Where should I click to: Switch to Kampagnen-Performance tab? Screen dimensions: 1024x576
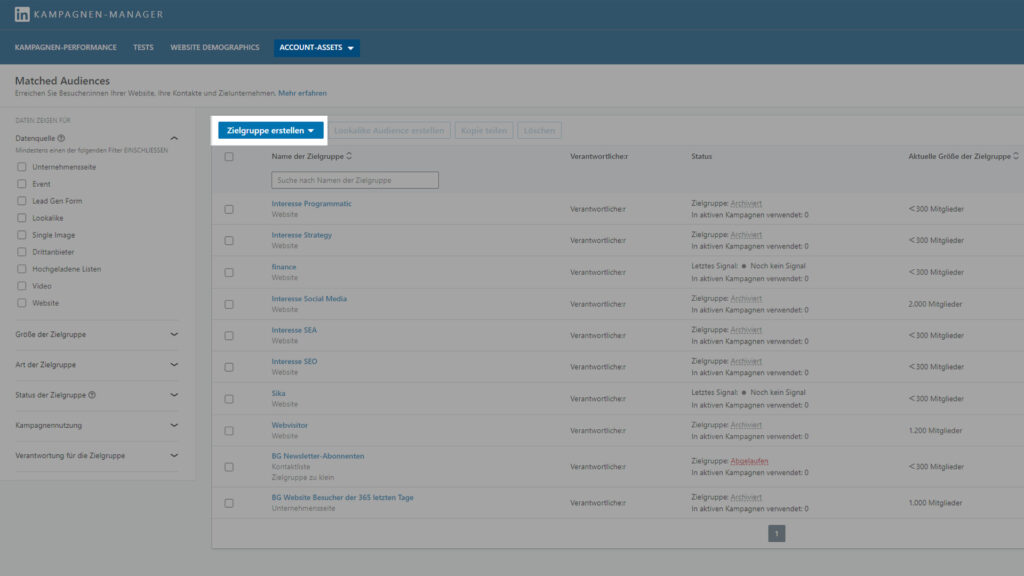tap(66, 47)
